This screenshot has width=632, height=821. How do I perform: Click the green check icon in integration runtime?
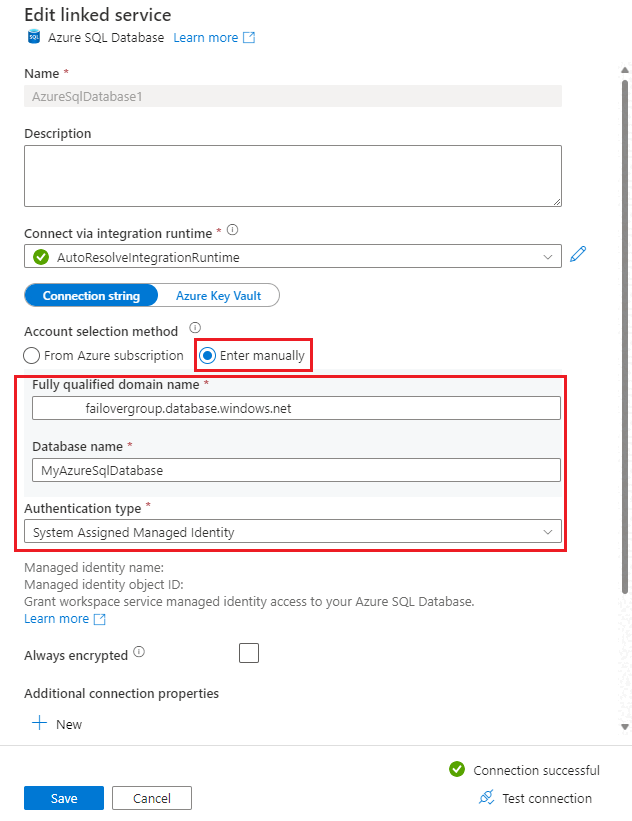click(41, 257)
